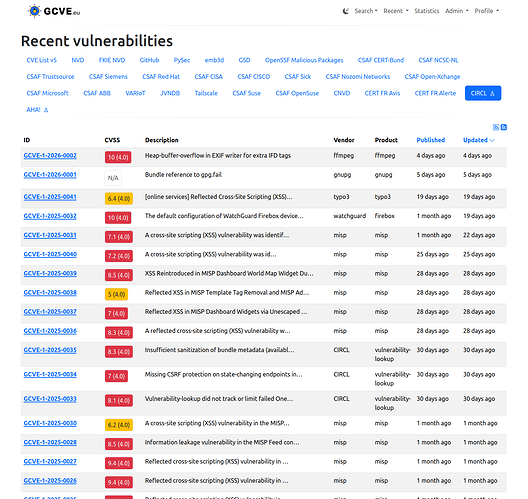The image size is (528, 499).
Task: Switch to CSAF Microsoft tab
Action: click(x=47, y=93)
